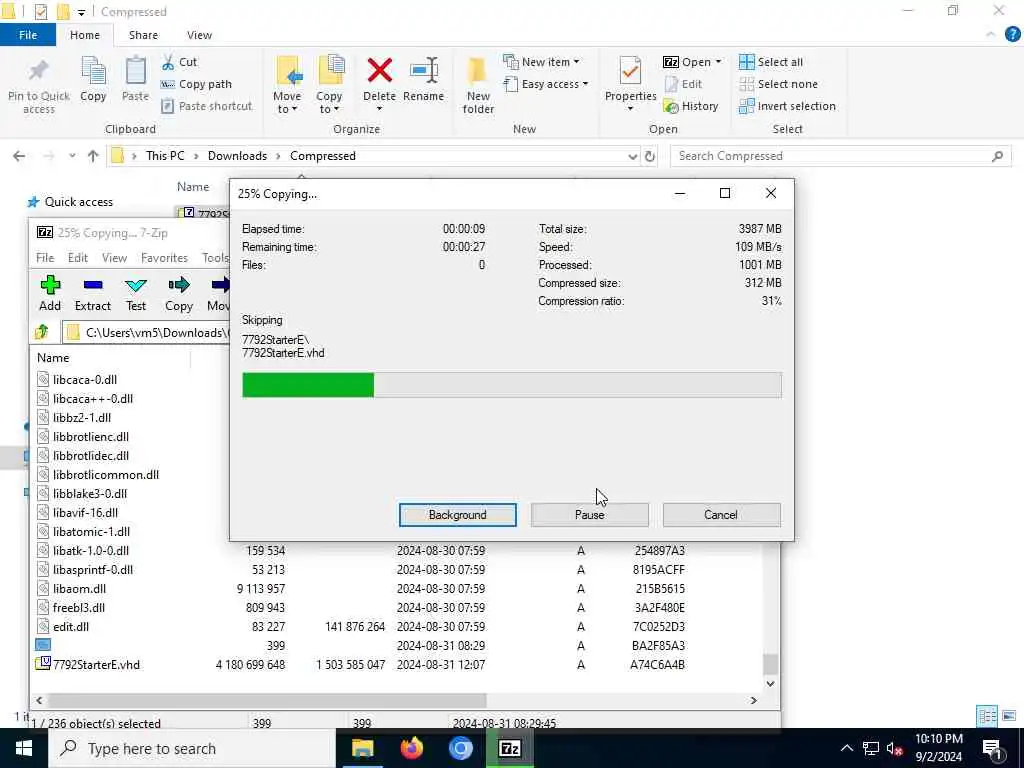Open the 7-Zip Edit menu
This screenshot has width=1024, height=768.
pos(78,258)
